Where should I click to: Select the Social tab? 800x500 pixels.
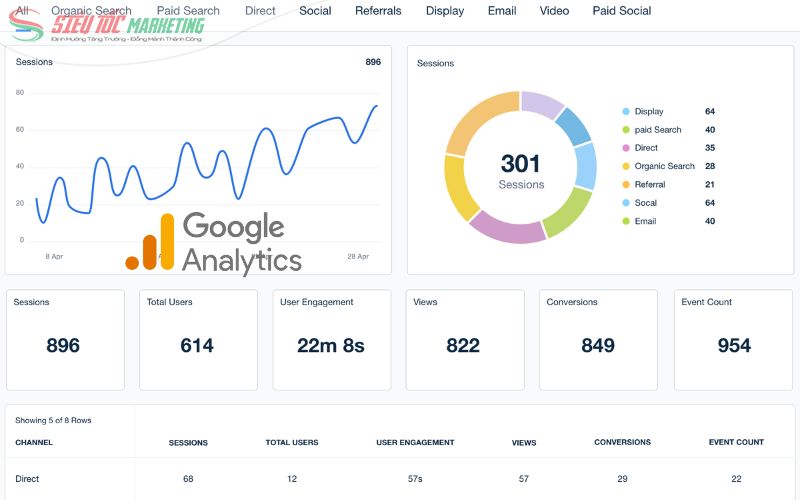(315, 11)
